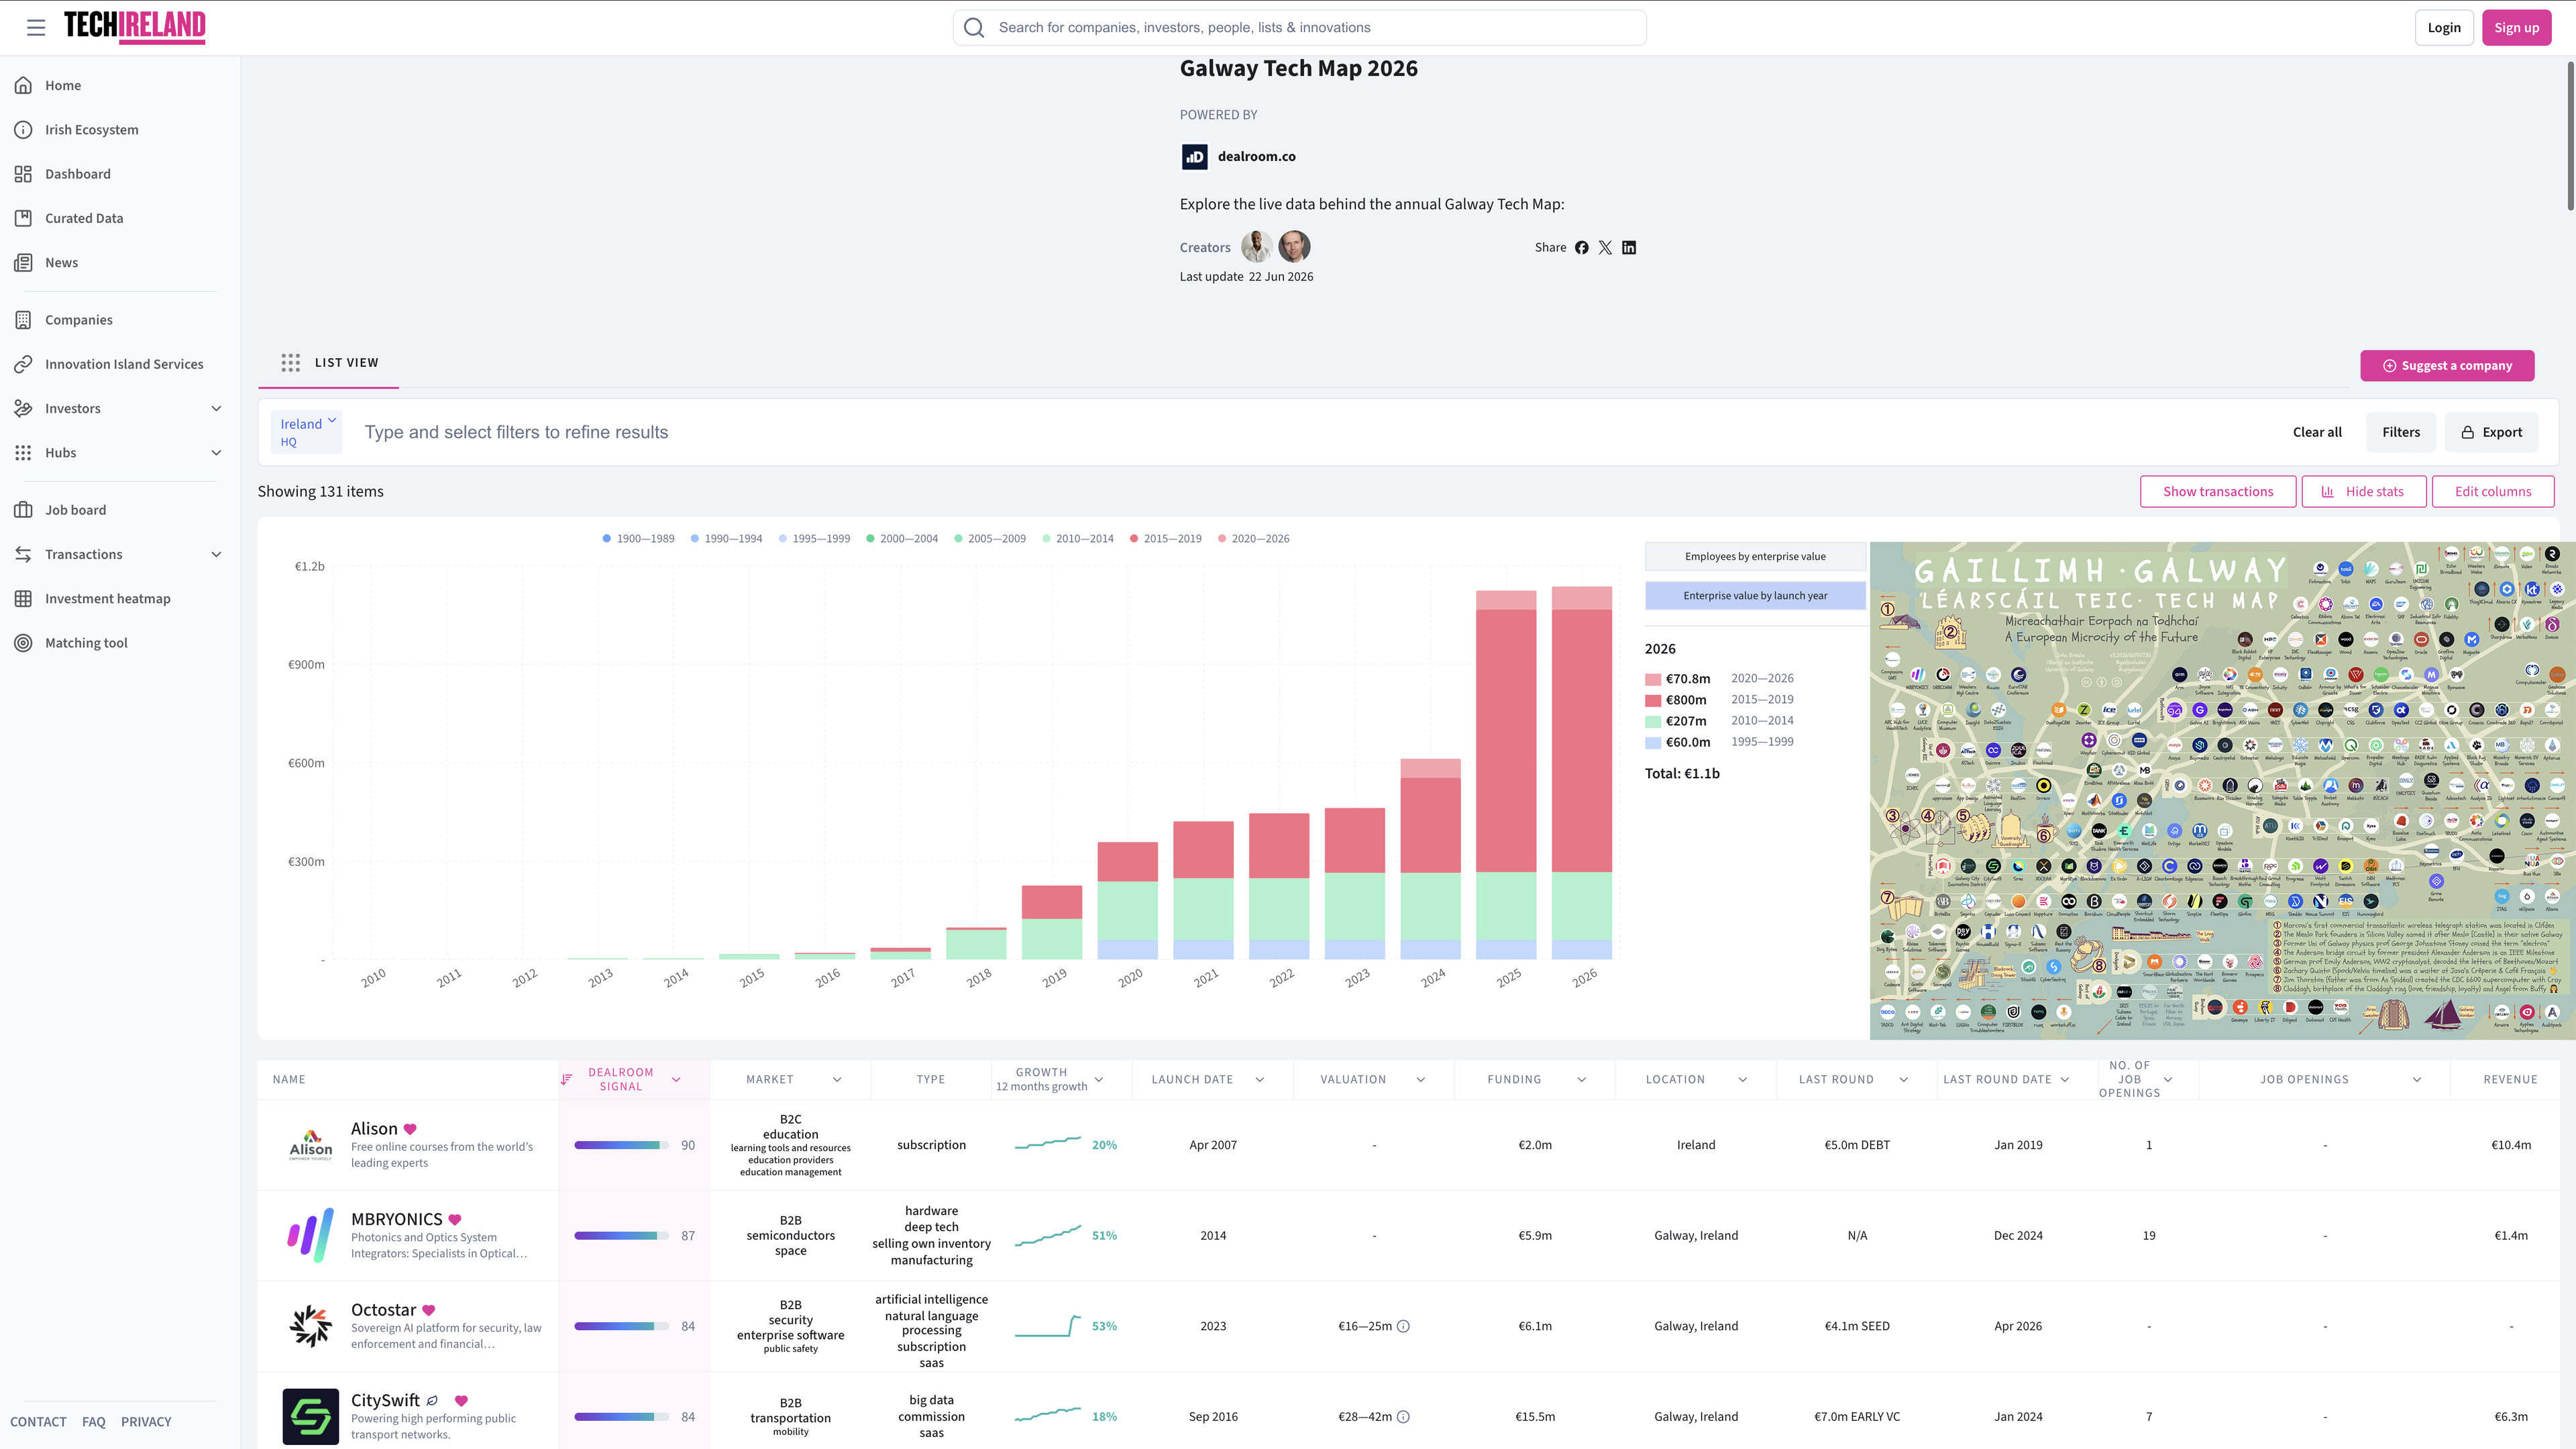Click Clear all filters
Image resolution: width=2576 pixels, height=1449 pixels.
tap(2317, 432)
